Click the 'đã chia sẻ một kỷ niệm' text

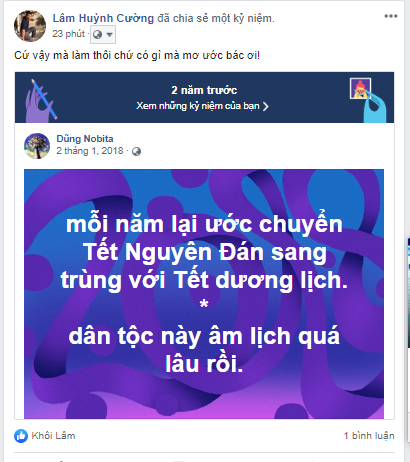[216, 18]
